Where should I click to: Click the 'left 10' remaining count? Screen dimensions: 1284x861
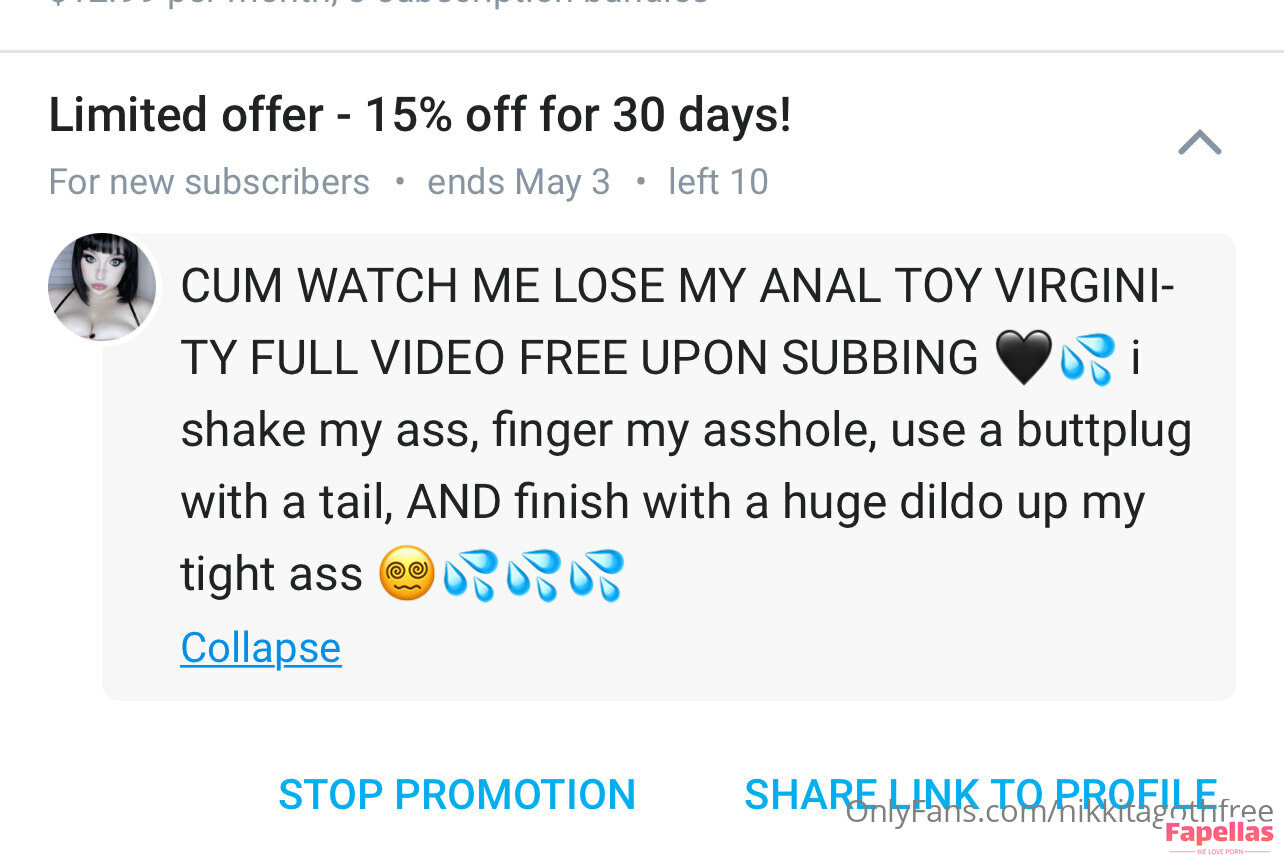[x=718, y=182]
